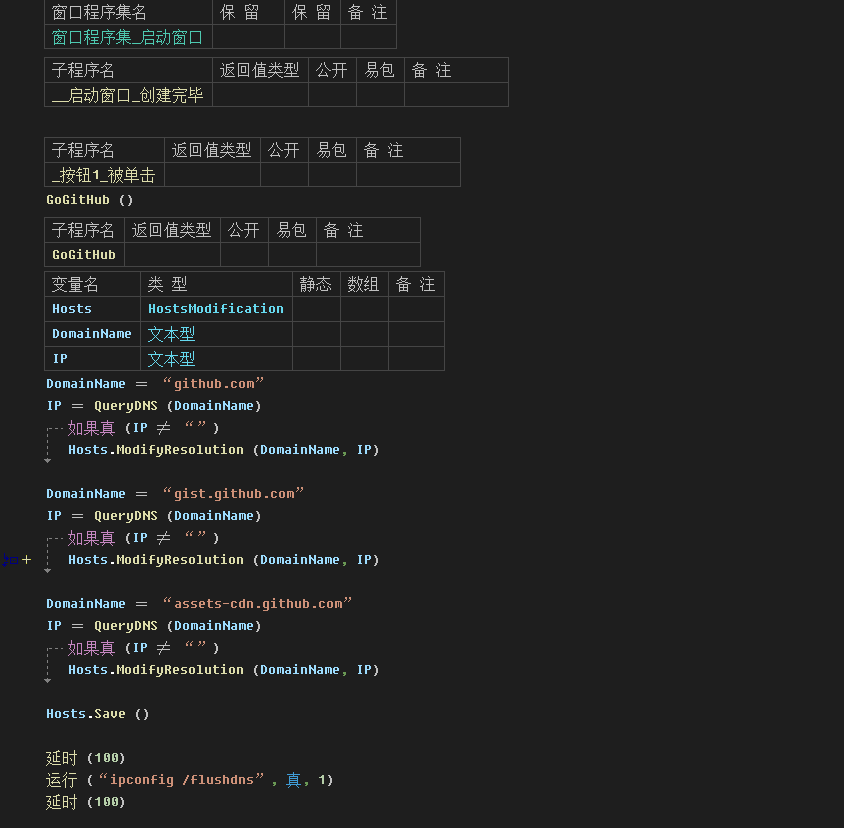844x828 pixels.
Task: Select the Hosts variable name cell
Action: pyautogui.click(x=92, y=309)
